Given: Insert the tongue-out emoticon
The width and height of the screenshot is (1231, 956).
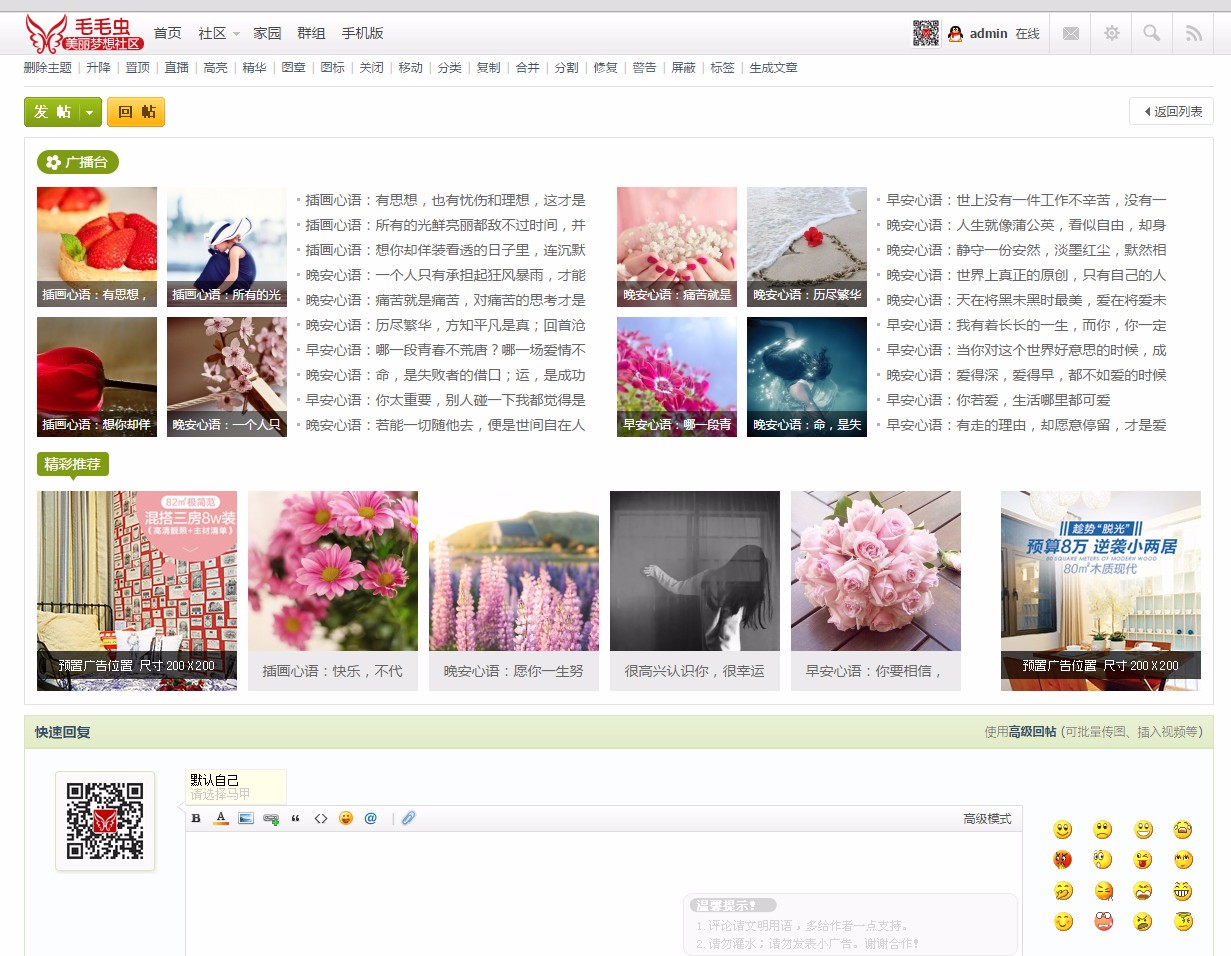Looking at the screenshot, I should pyautogui.click(x=1143, y=859).
